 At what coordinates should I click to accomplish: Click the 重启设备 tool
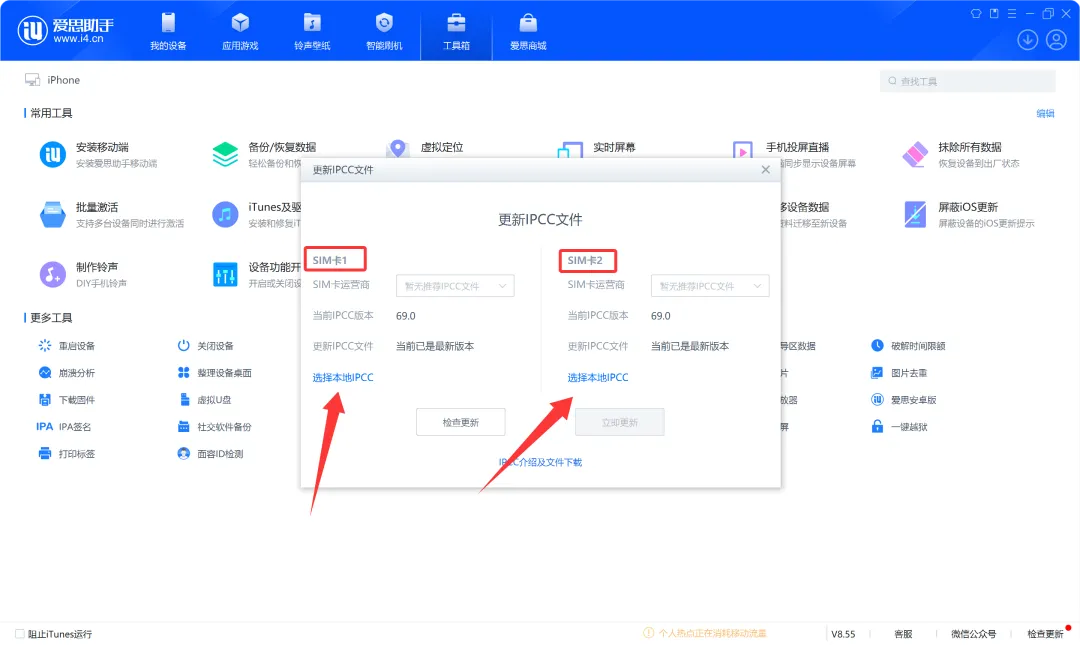[x=67, y=346]
